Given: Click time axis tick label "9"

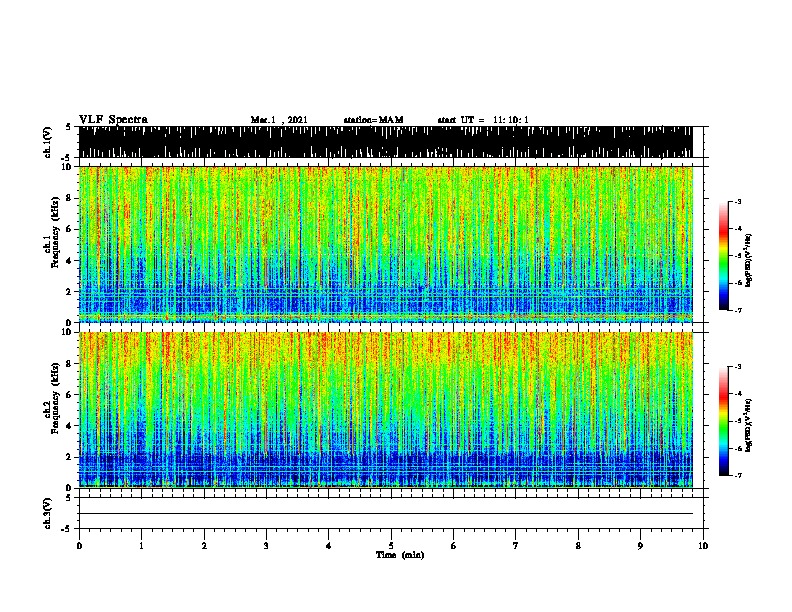Looking at the screenshot, I should tap(640, 546).
